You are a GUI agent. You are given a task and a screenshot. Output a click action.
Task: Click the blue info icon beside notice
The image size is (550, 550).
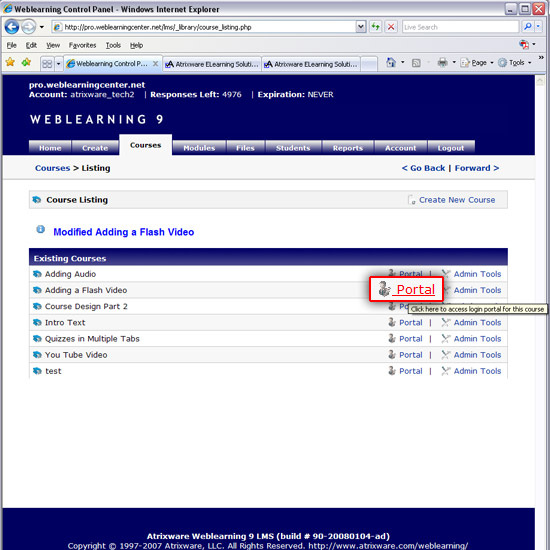click(41, 229)
